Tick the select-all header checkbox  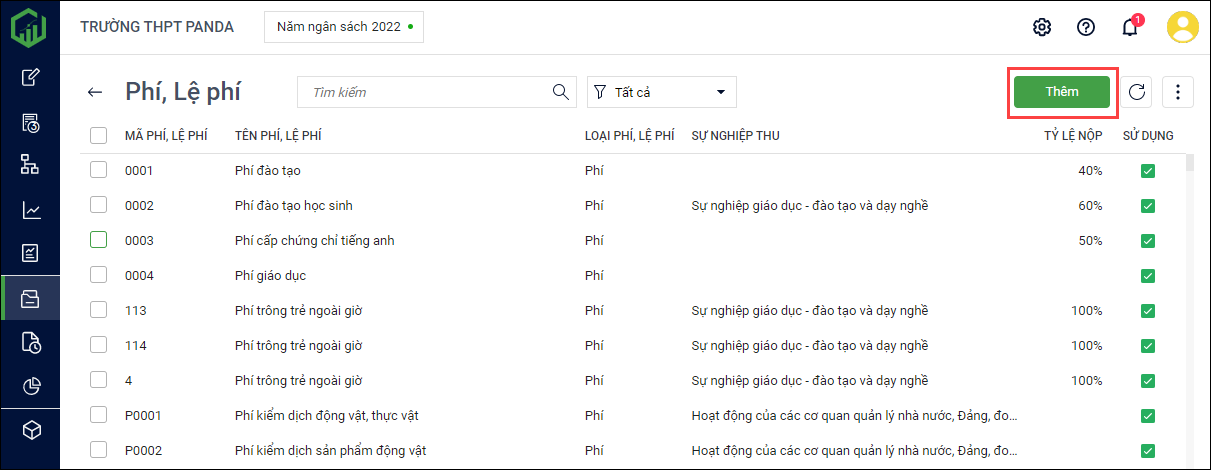click(98, 136)
